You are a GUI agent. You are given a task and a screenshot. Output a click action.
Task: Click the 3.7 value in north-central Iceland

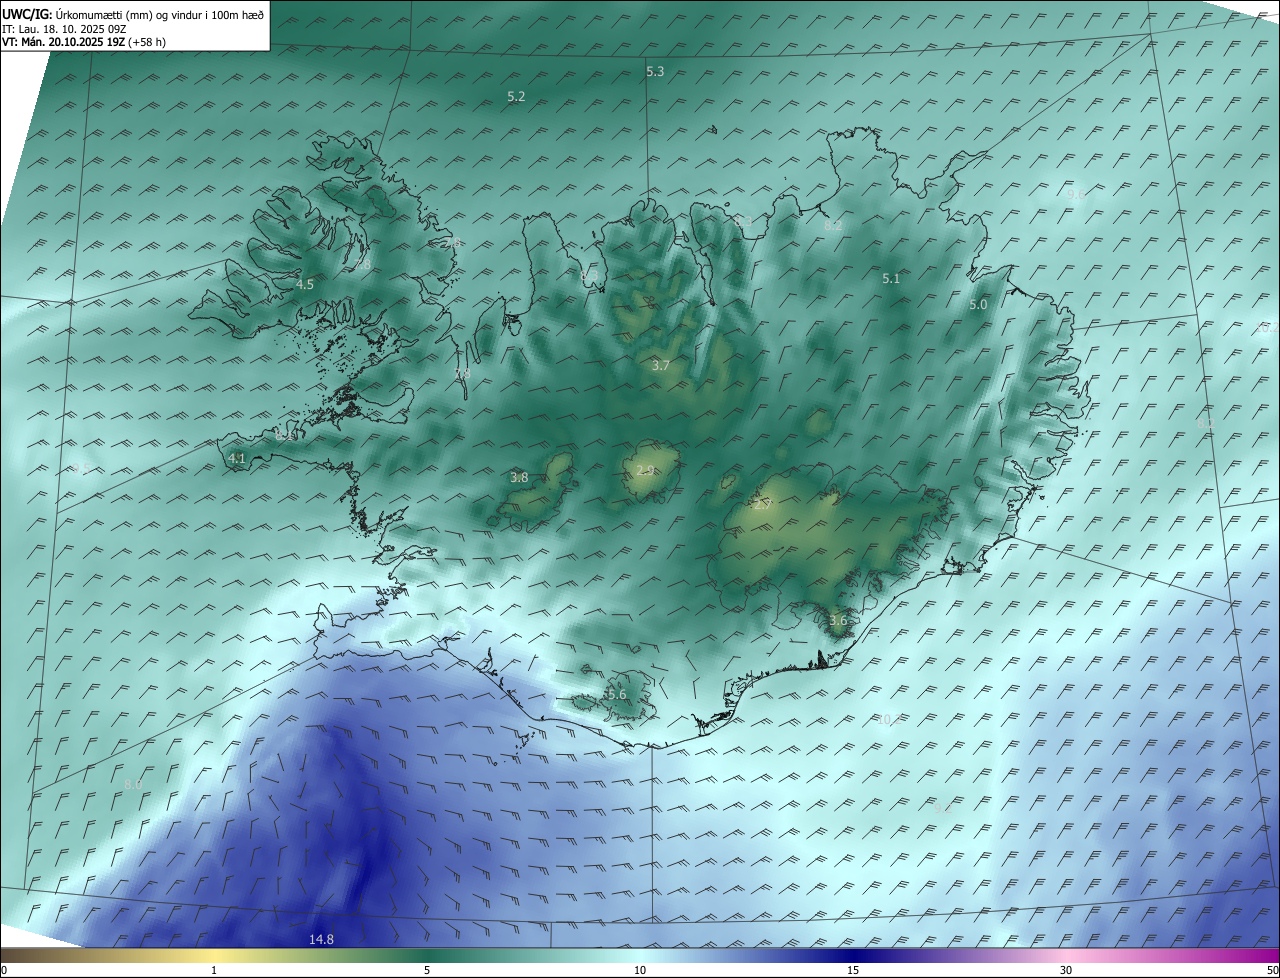[x=660, y=366]
